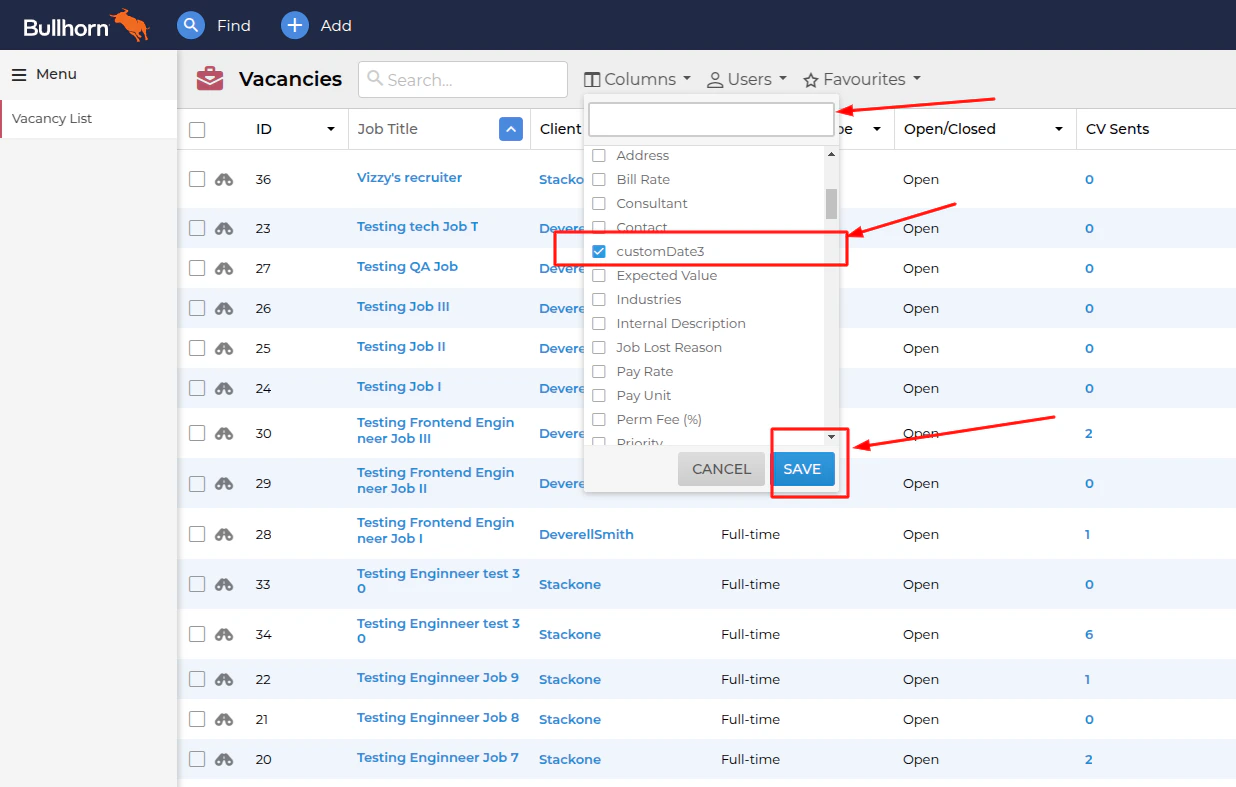Click the Vacancies briefcase icon

(x=210, y=79)
